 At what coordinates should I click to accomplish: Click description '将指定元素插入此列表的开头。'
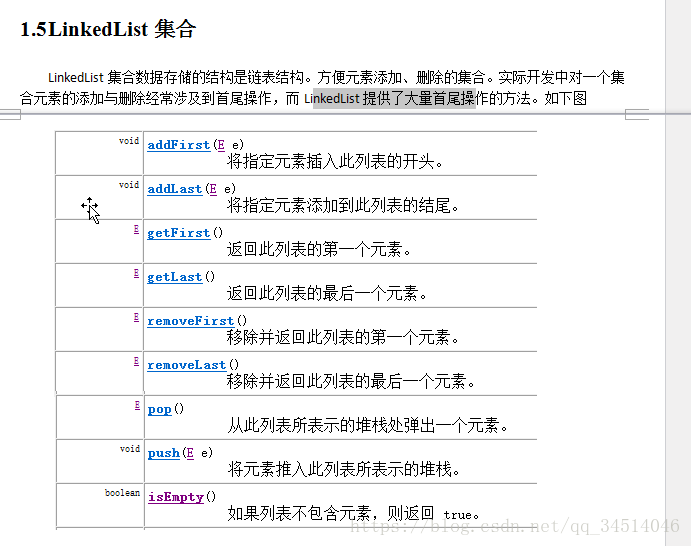(x=335, y=162)
